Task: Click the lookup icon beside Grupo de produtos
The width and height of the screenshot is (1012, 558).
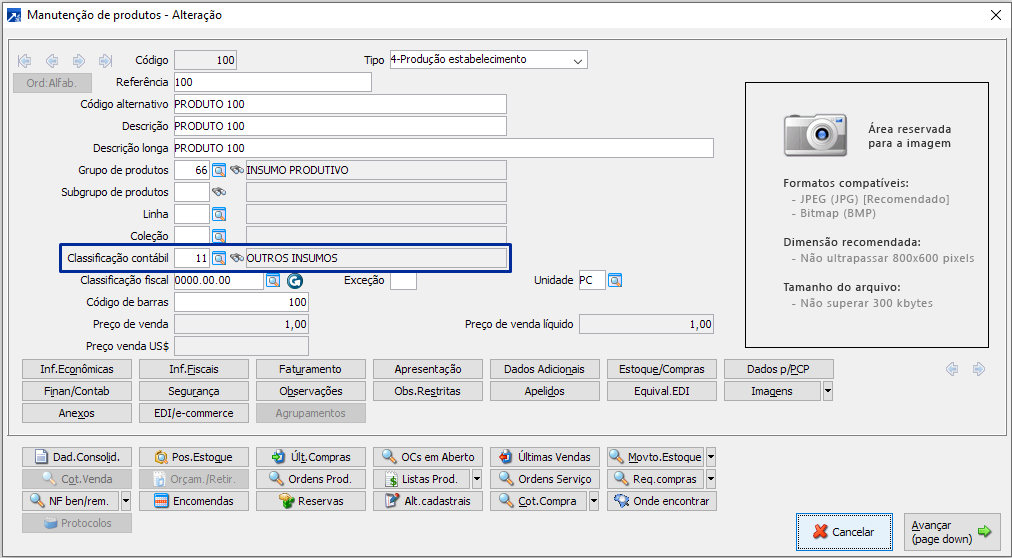Action: 219,171
